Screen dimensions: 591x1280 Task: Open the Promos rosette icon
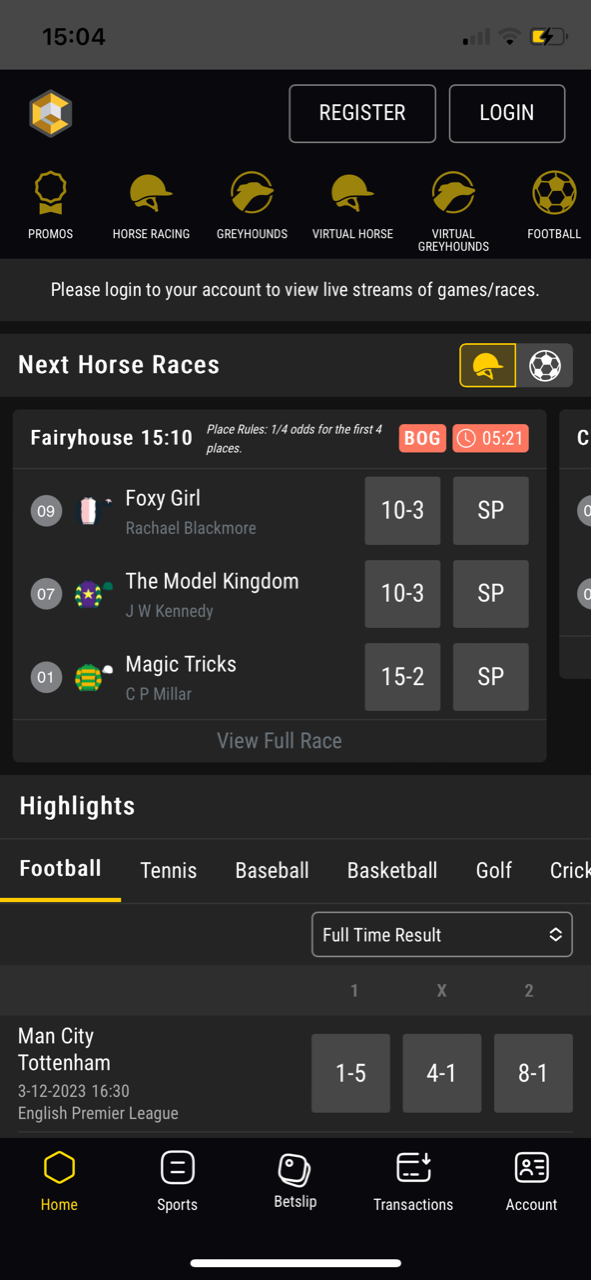pyautogui.click(x=50, y=192)
